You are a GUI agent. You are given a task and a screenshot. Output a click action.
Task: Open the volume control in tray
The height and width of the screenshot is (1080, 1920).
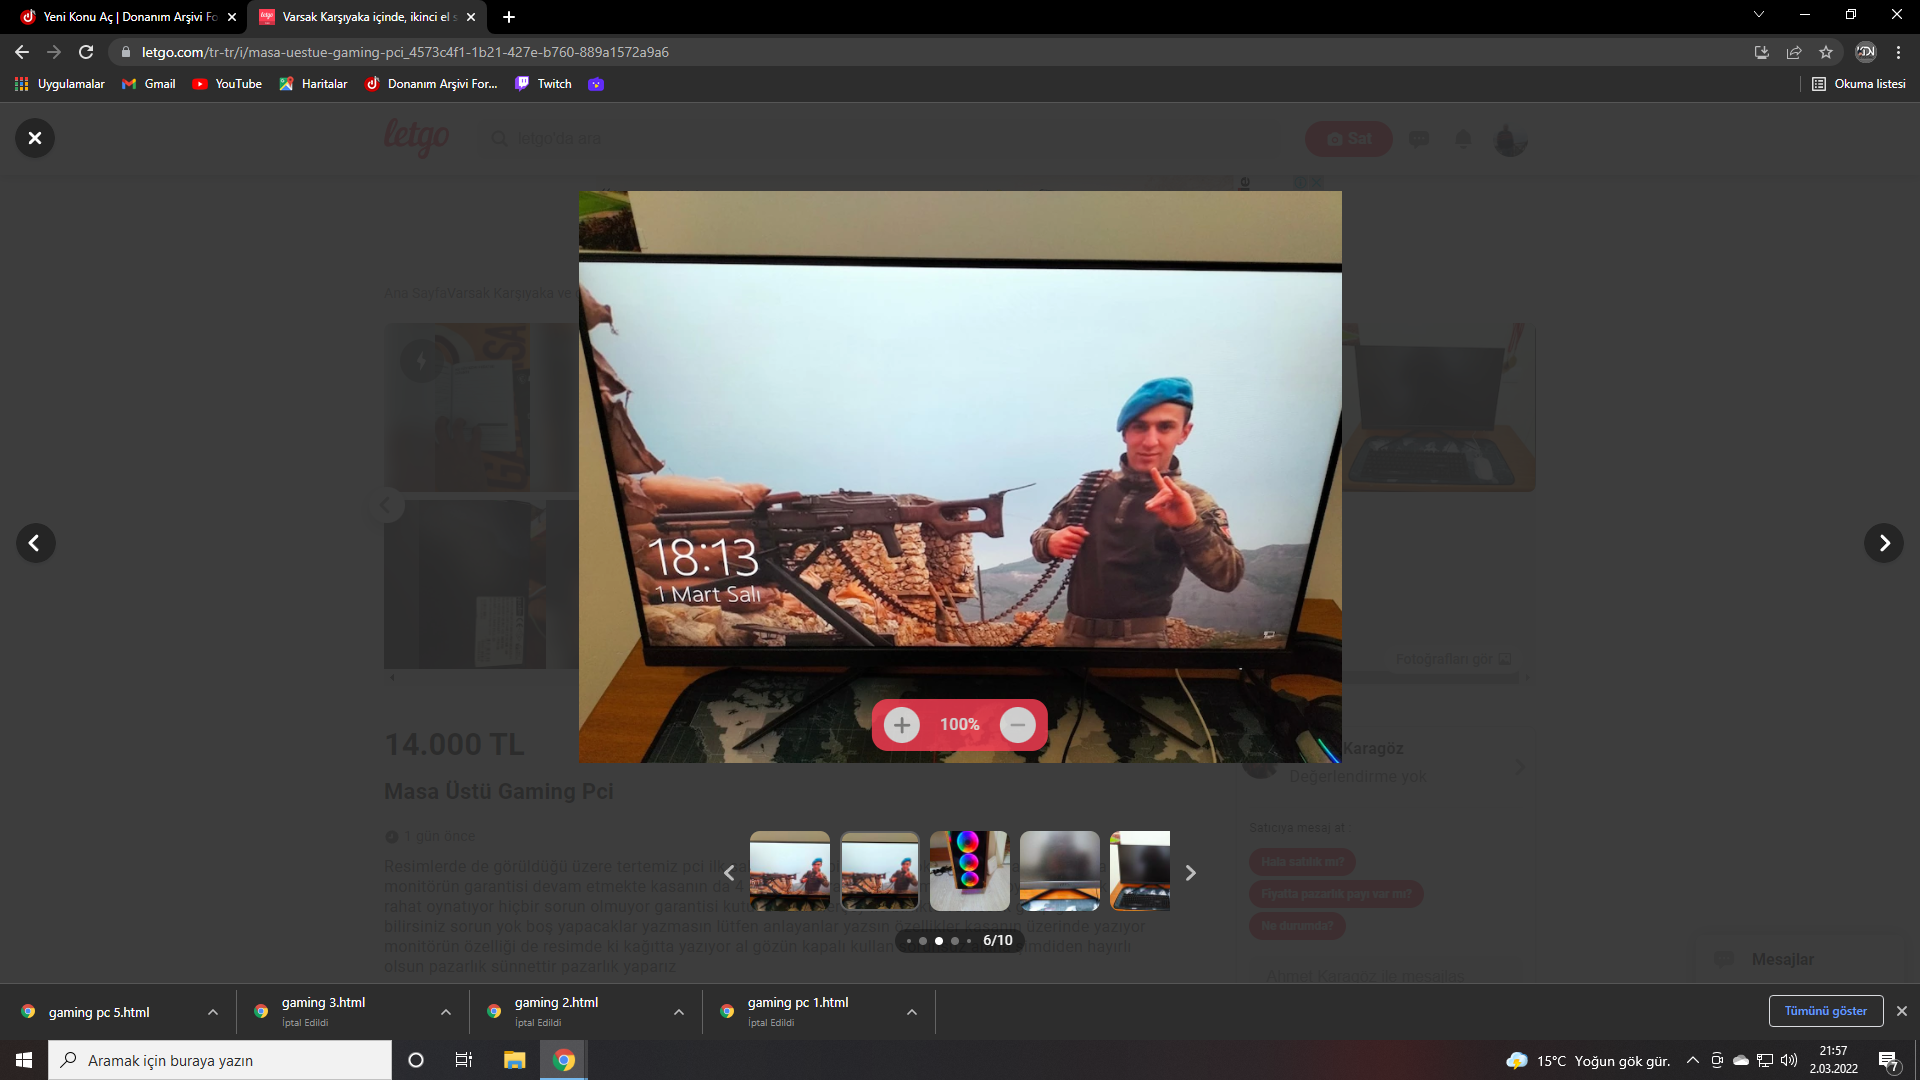coord(1789,1060)
